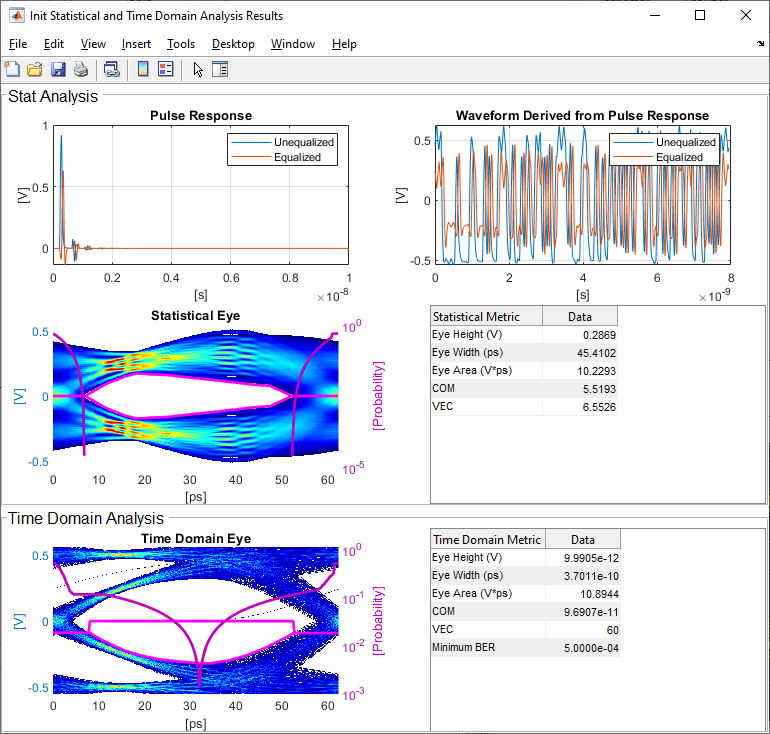Toggle the Property Inspector toolbar icon
This screenshot has height=734, width=770.
[x=220, y=70]
